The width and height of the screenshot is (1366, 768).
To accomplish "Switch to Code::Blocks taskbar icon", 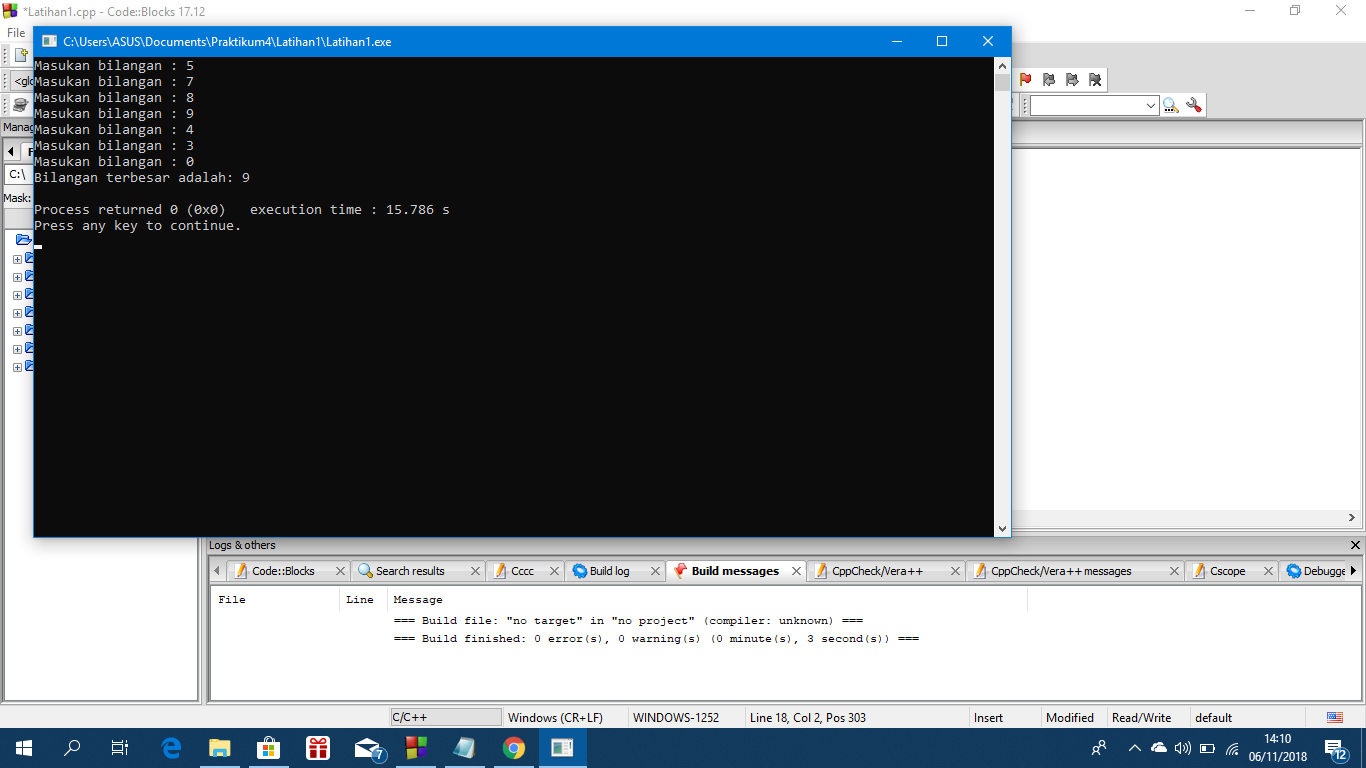I will [416, 748].
